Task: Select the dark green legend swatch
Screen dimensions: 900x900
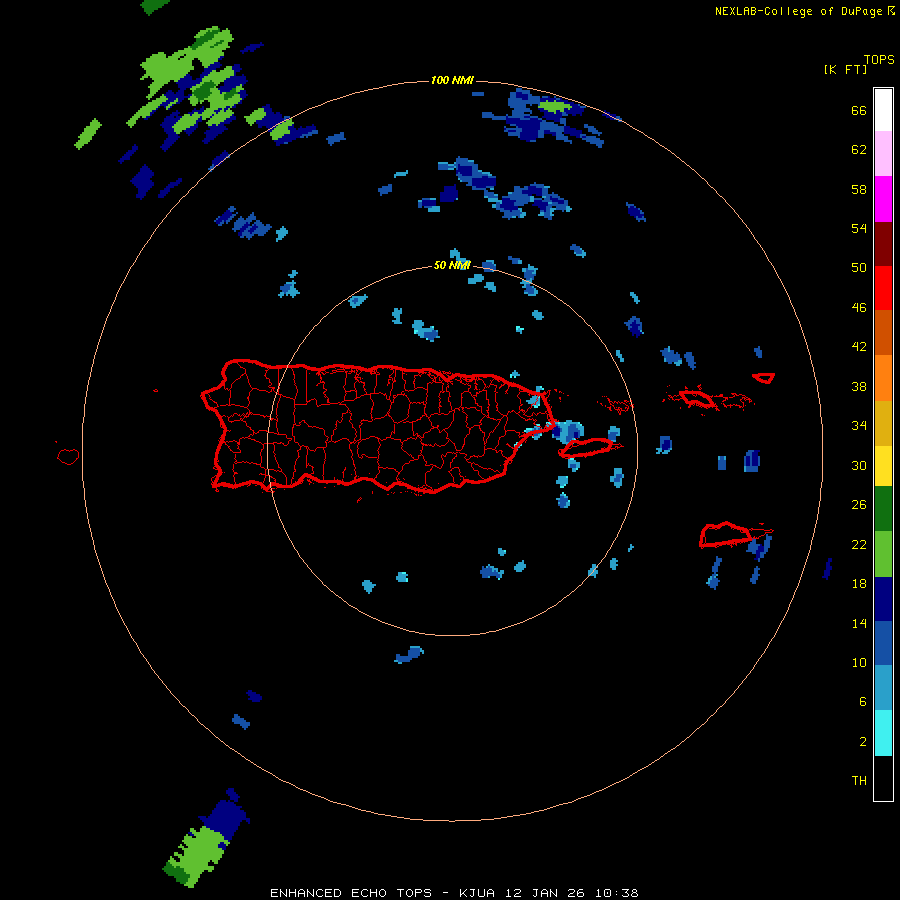Action: [883, 509]
